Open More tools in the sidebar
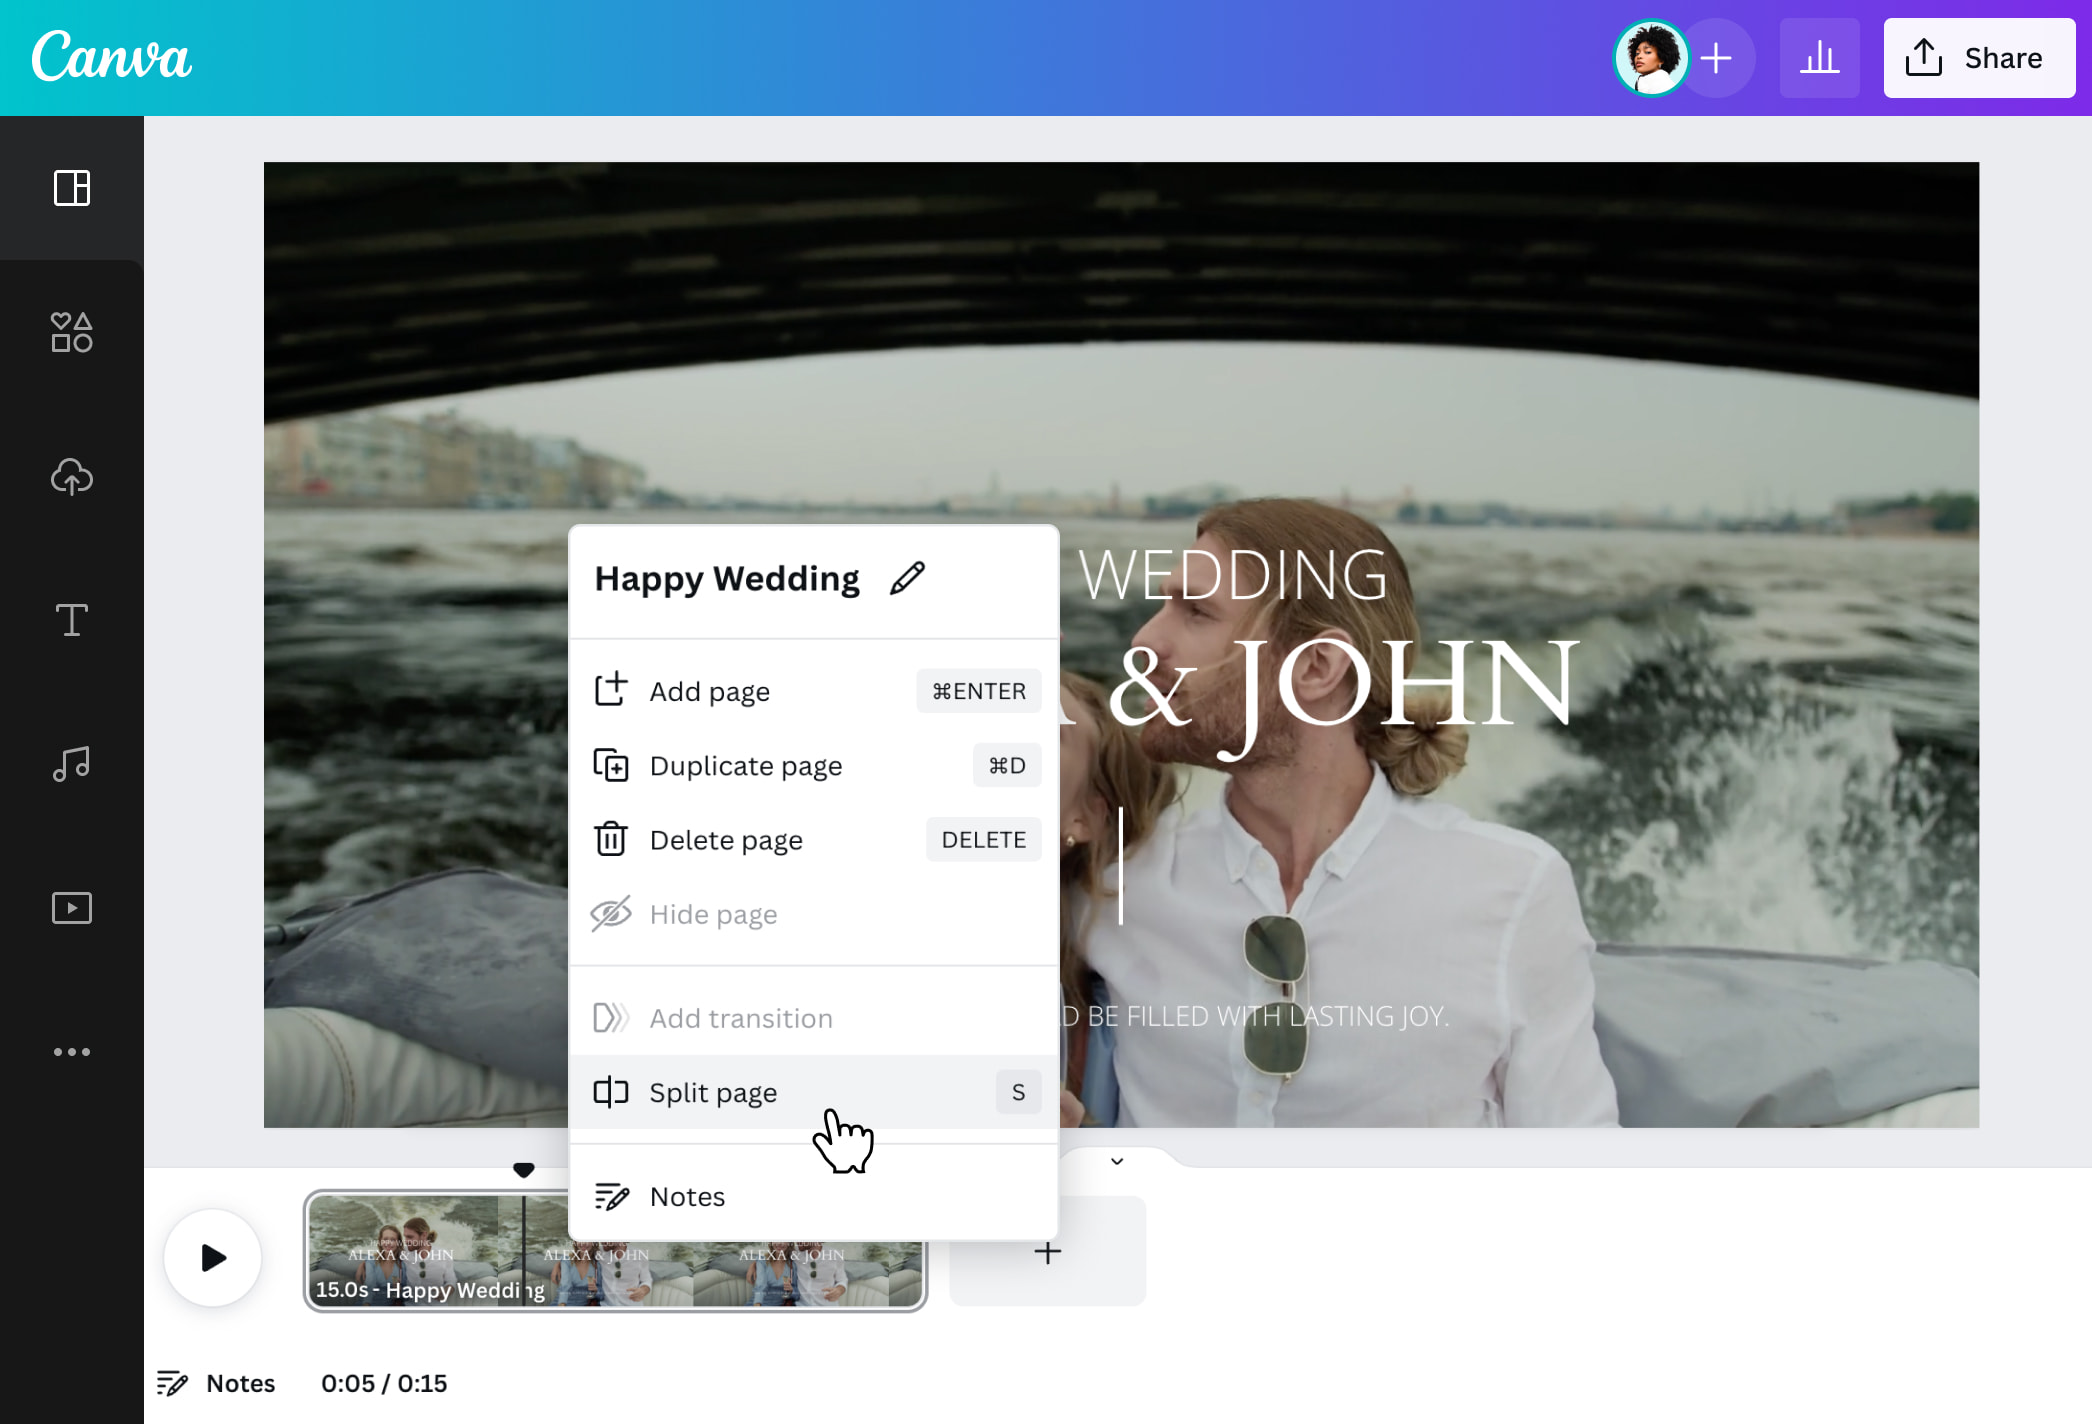Viewport: 2092px width, 1424px height. click(x=71, y=1050)
